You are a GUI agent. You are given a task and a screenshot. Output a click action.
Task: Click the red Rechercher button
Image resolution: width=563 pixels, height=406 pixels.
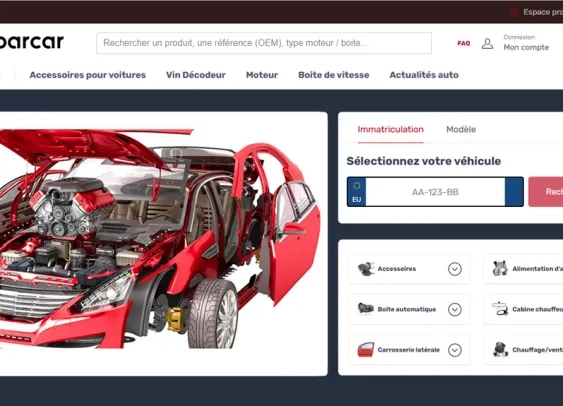[546, 192]
